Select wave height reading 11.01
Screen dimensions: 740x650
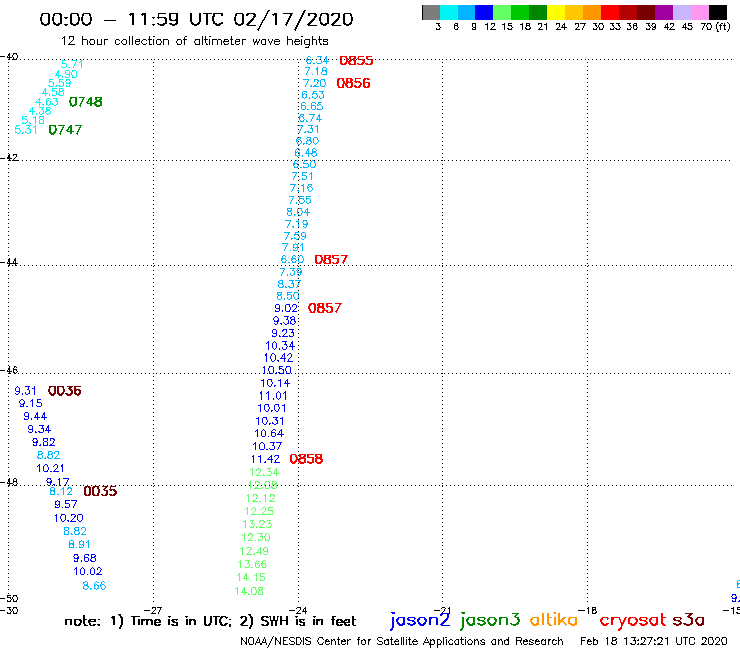(x=273, y=396)
